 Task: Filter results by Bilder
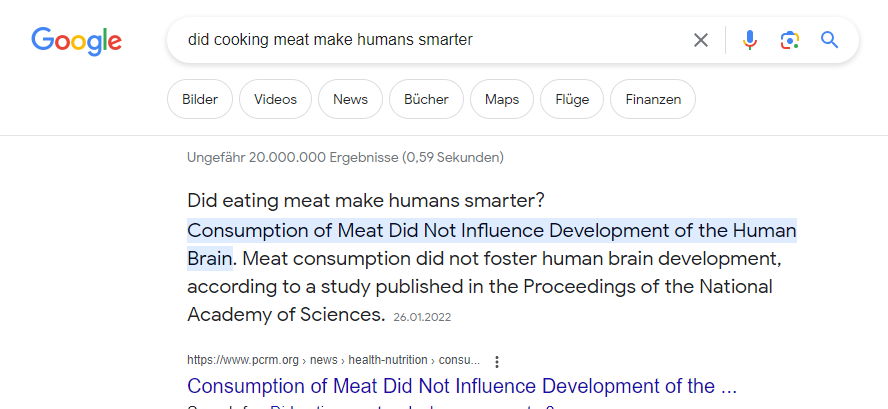(200, 99)
